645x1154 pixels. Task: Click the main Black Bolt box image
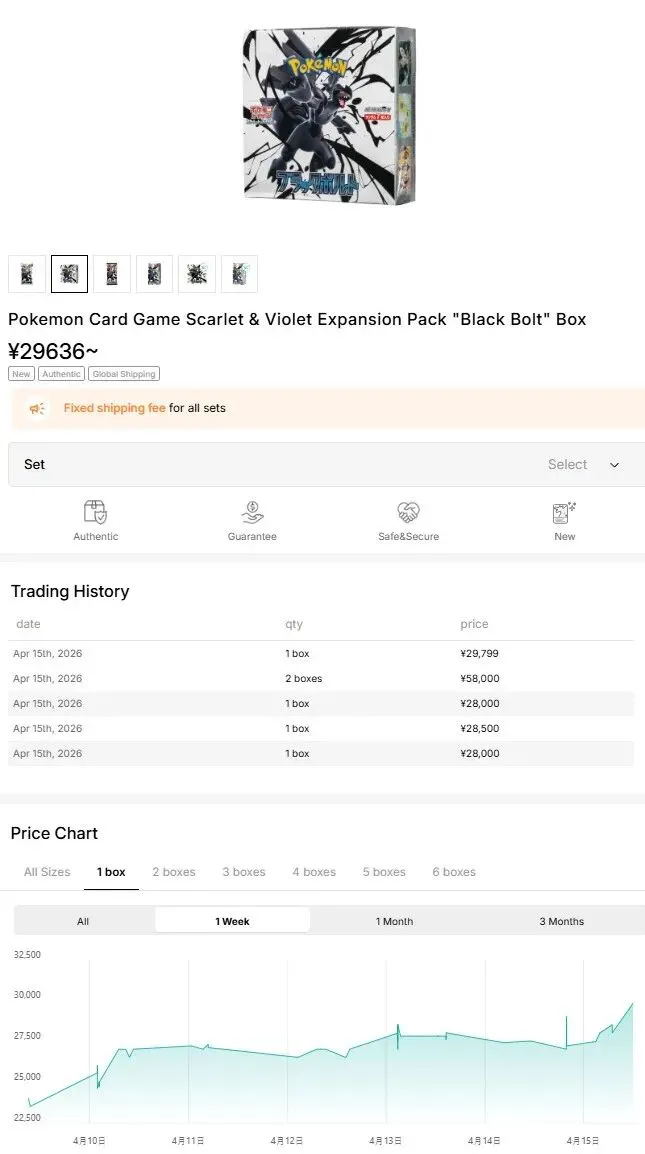(329, 115)
